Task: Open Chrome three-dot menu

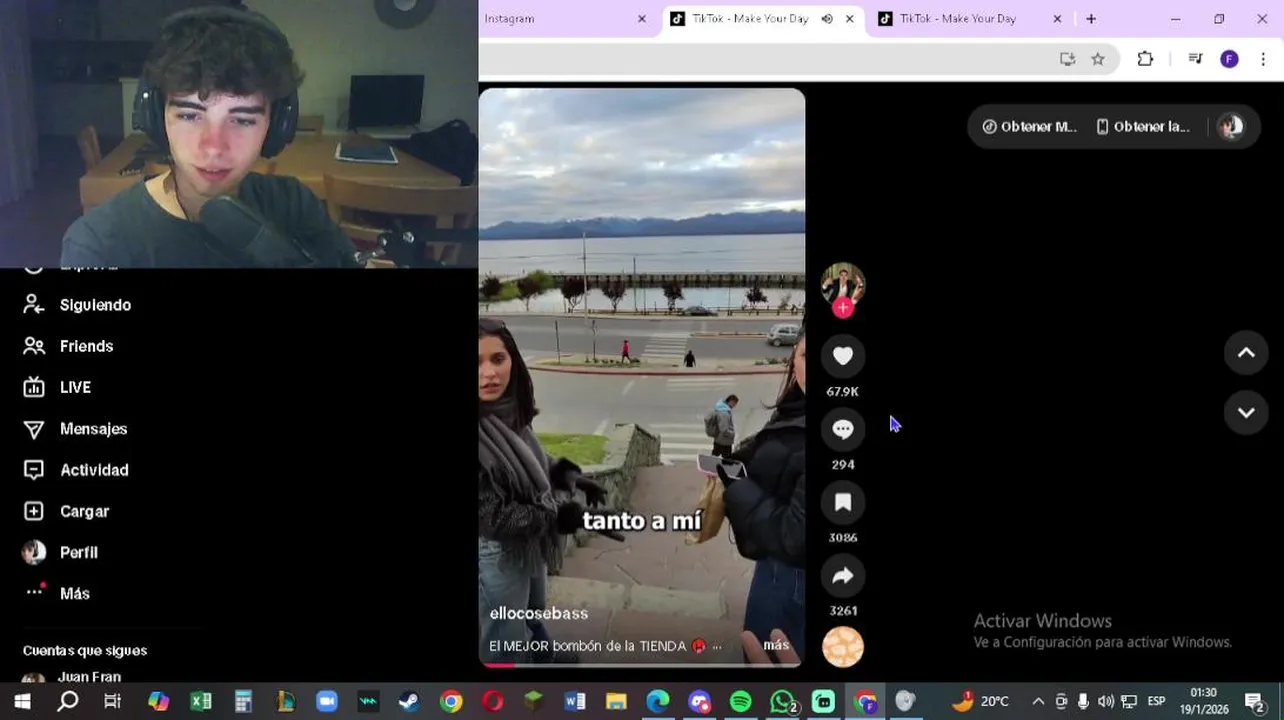Action: click(1263, 59)
